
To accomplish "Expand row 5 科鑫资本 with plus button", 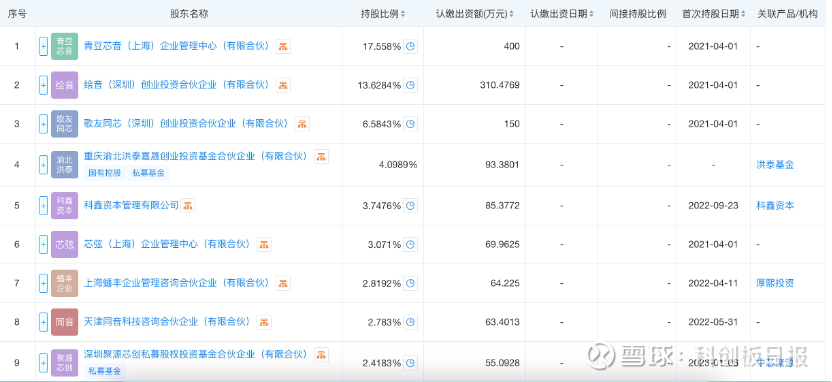I will [44, 205].
